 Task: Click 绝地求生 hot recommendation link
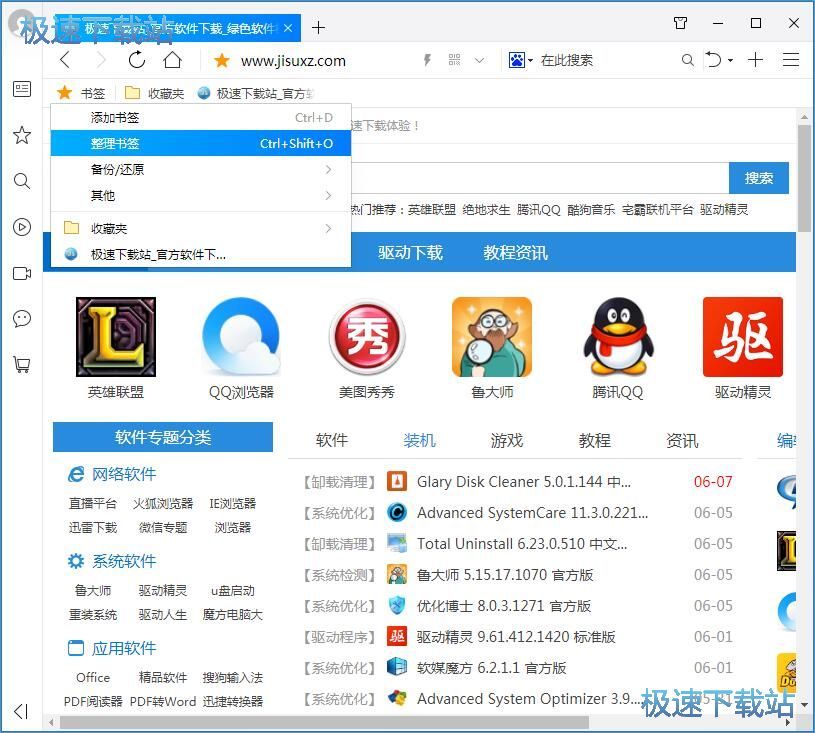point(486,210)
